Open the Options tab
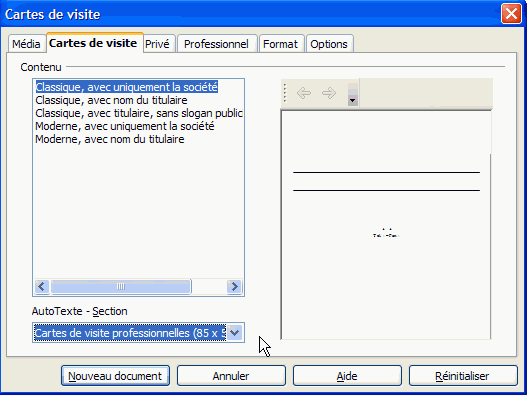Screen dimensions: 527x396 point(329,44)
